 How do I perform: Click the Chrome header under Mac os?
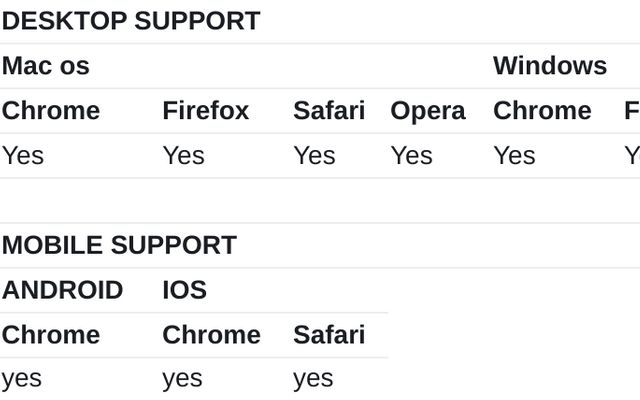pos(51,111)
